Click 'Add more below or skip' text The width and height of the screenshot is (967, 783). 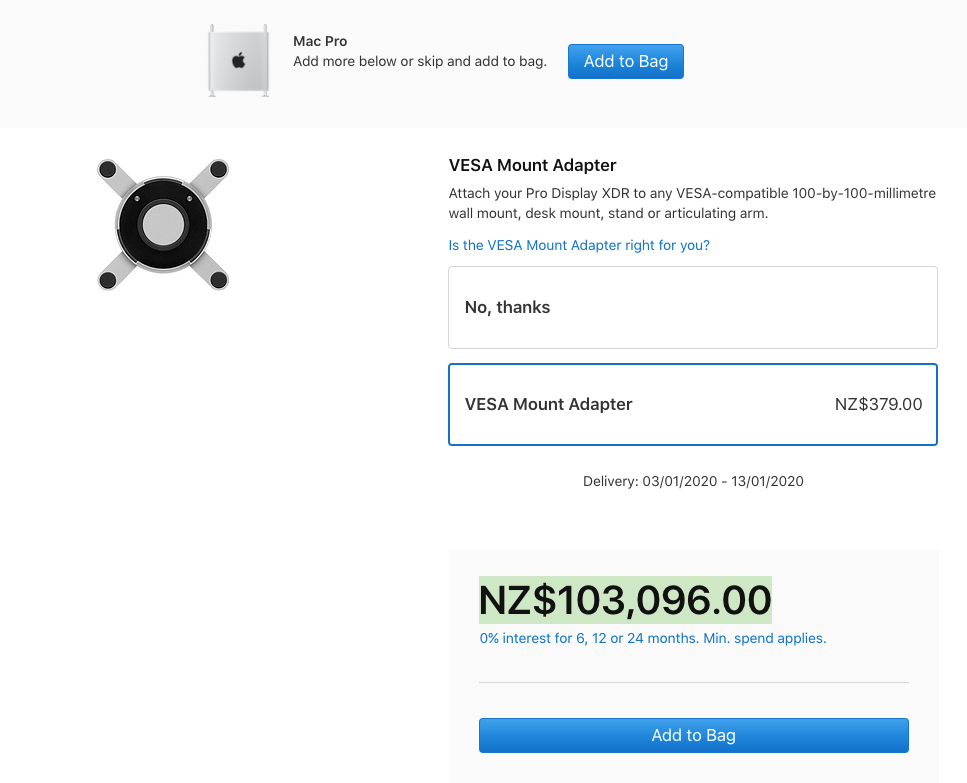[419, 61]
